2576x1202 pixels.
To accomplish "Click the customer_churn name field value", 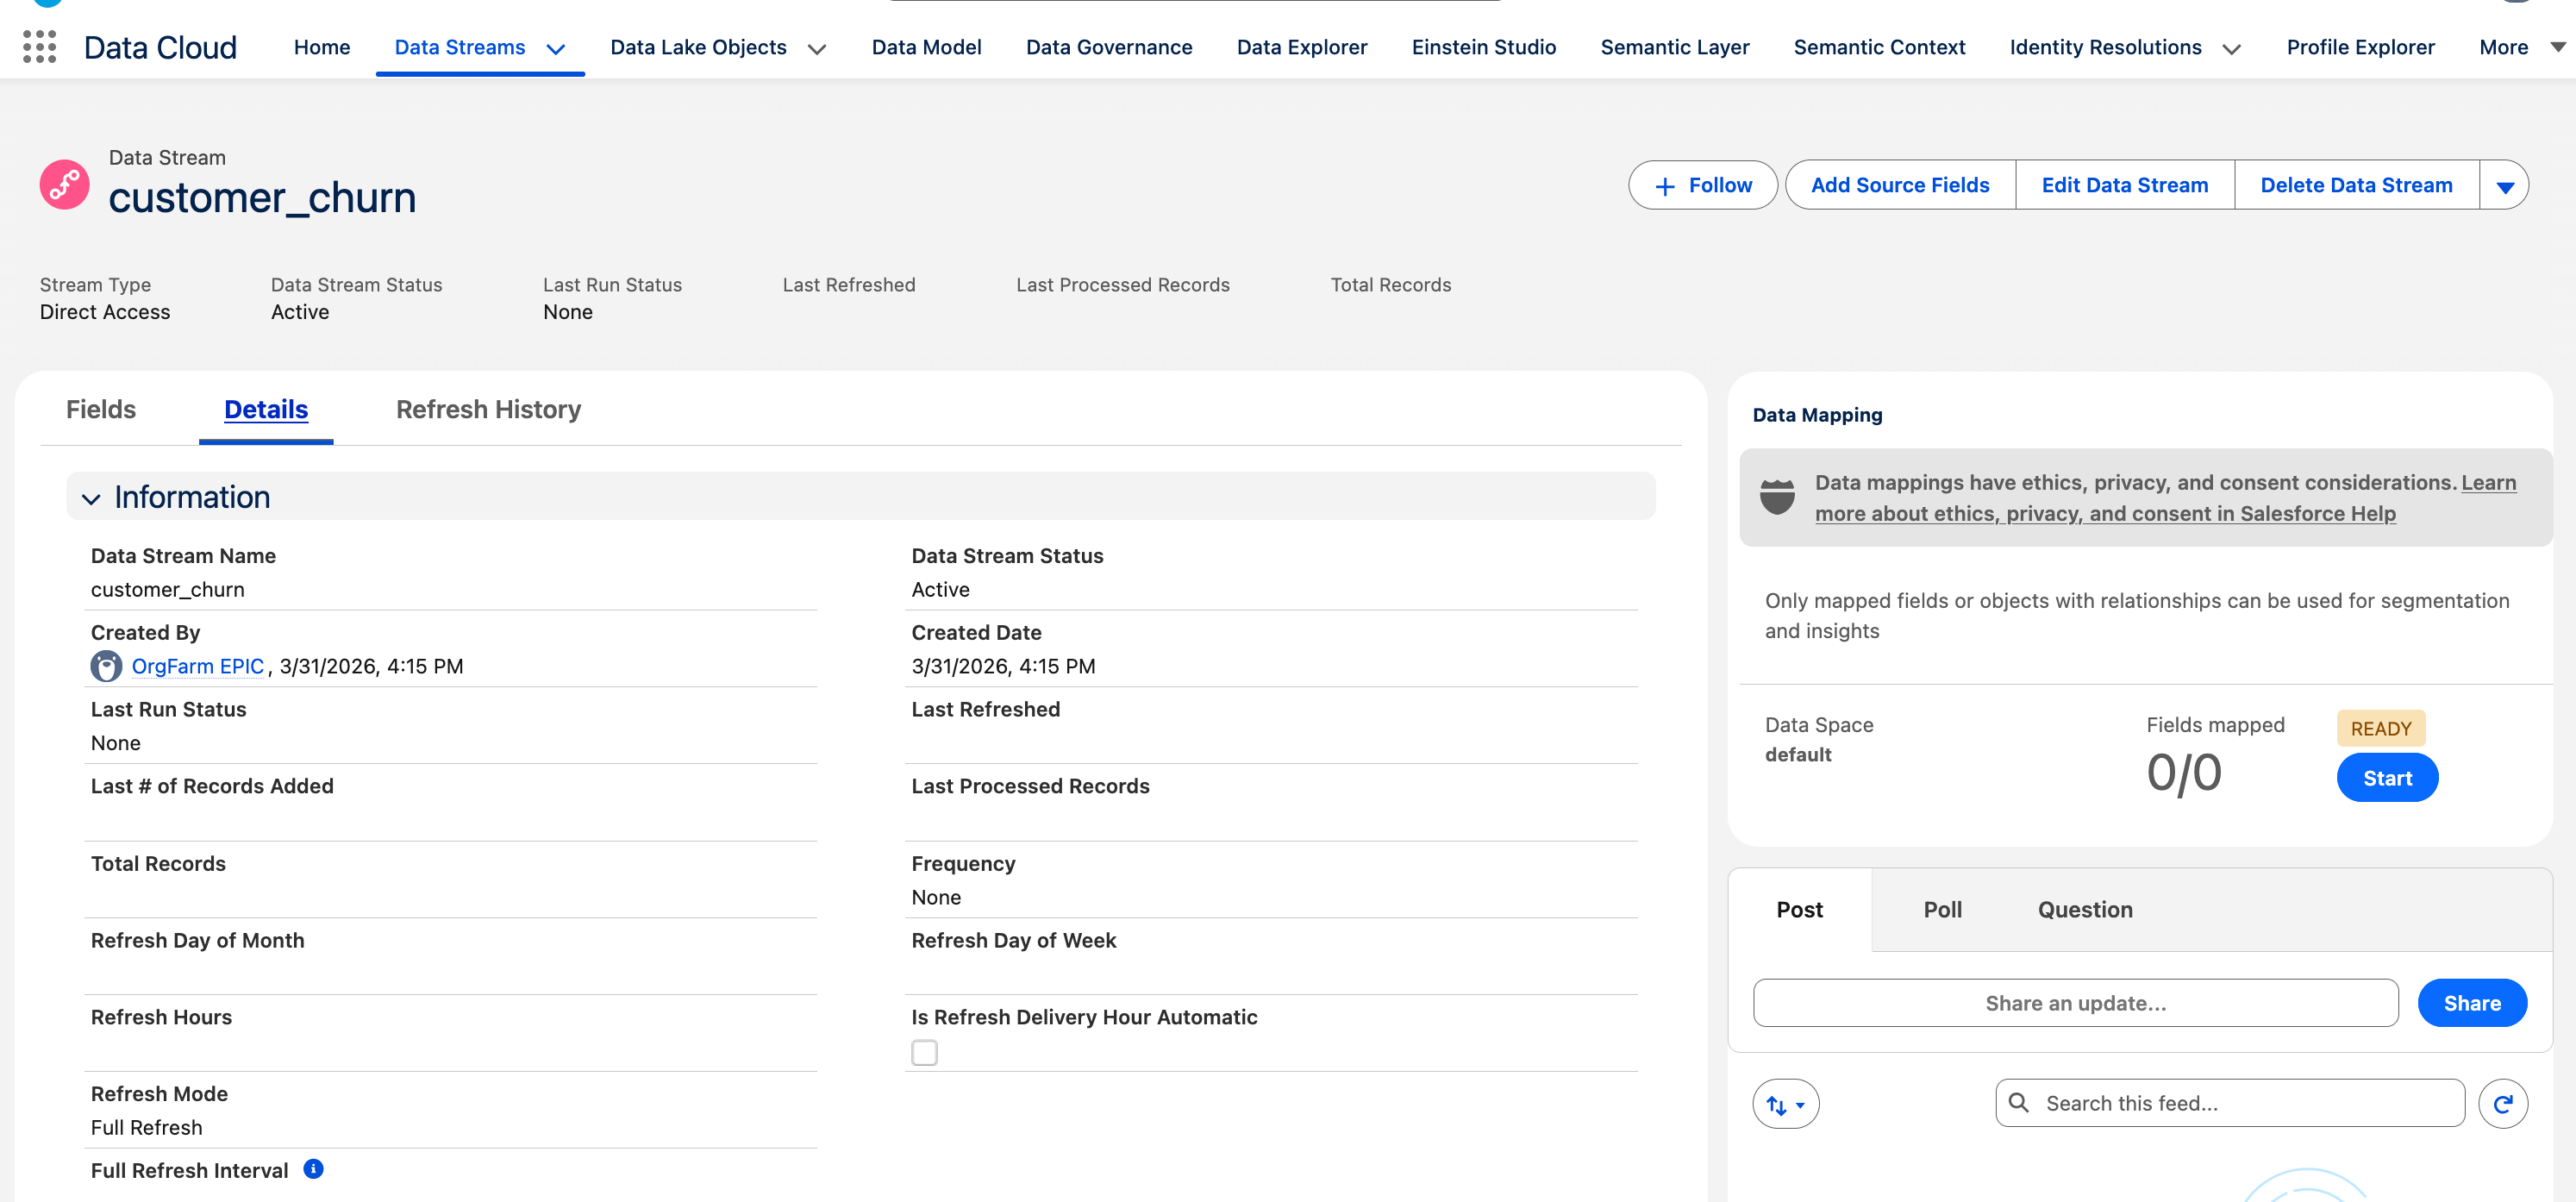I will coord(168,589).
